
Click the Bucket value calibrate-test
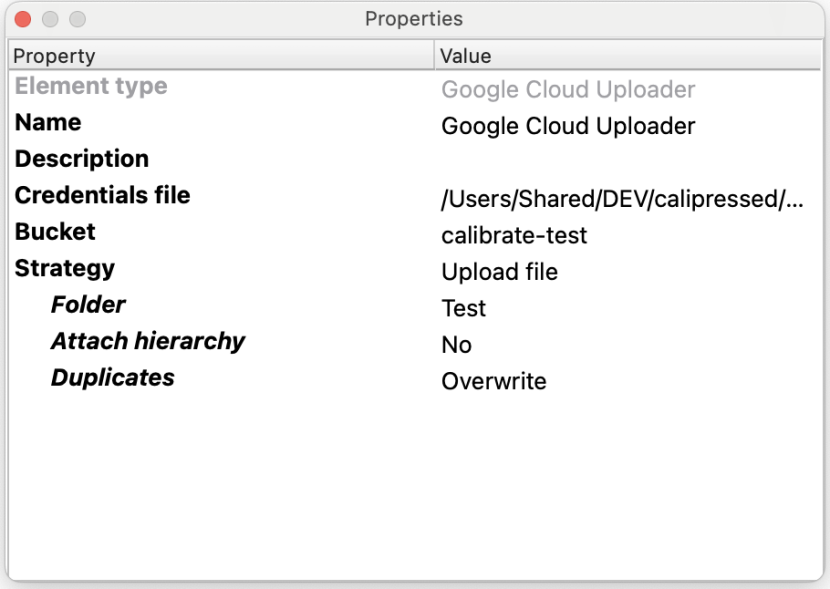click(x=514, y=236)
